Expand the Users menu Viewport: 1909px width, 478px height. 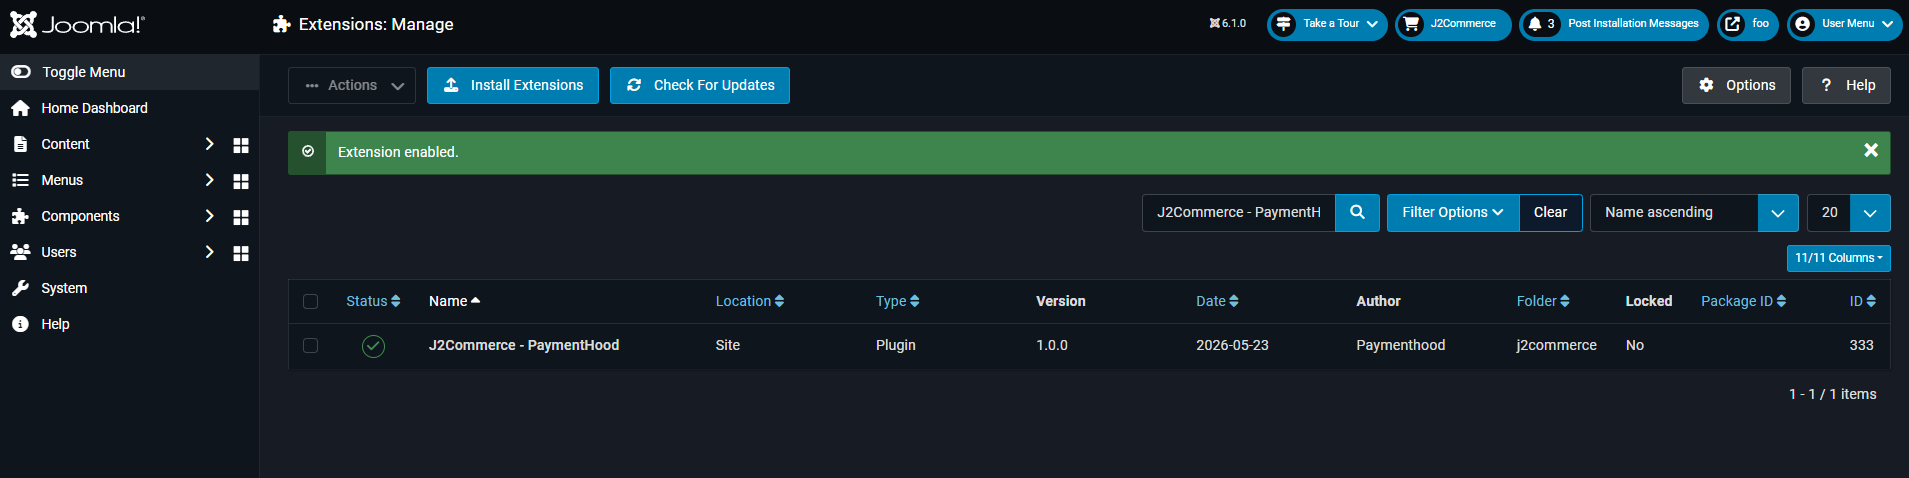pyautogui.click(x=59, y=252)
